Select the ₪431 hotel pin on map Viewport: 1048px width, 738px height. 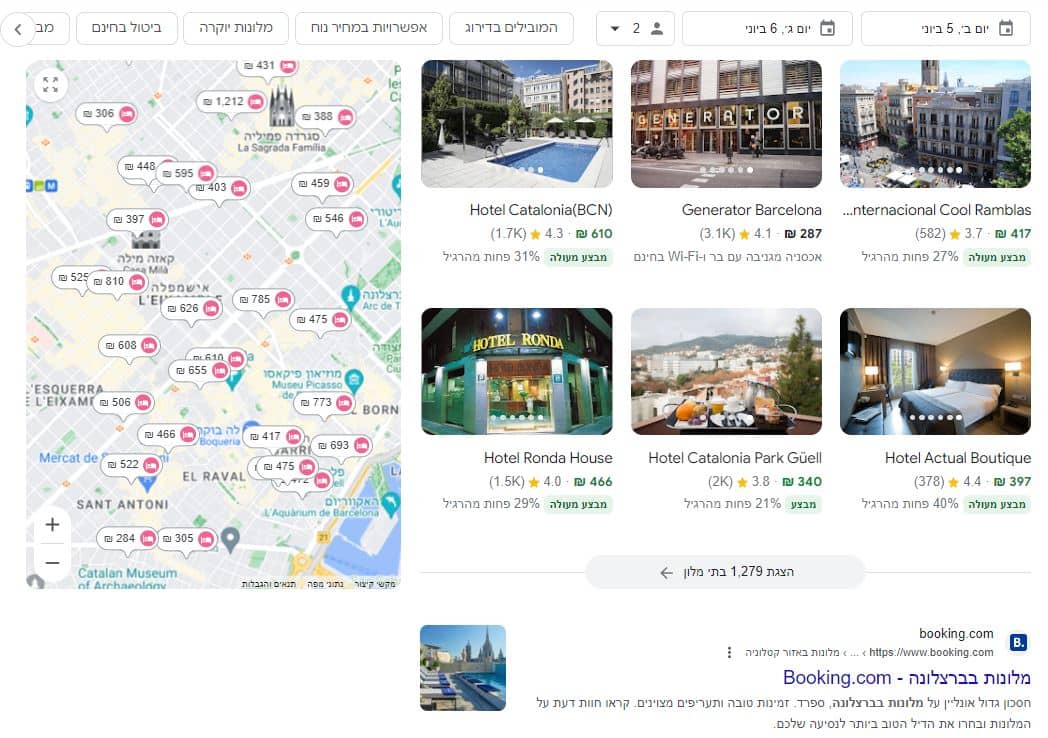point(269,66)
